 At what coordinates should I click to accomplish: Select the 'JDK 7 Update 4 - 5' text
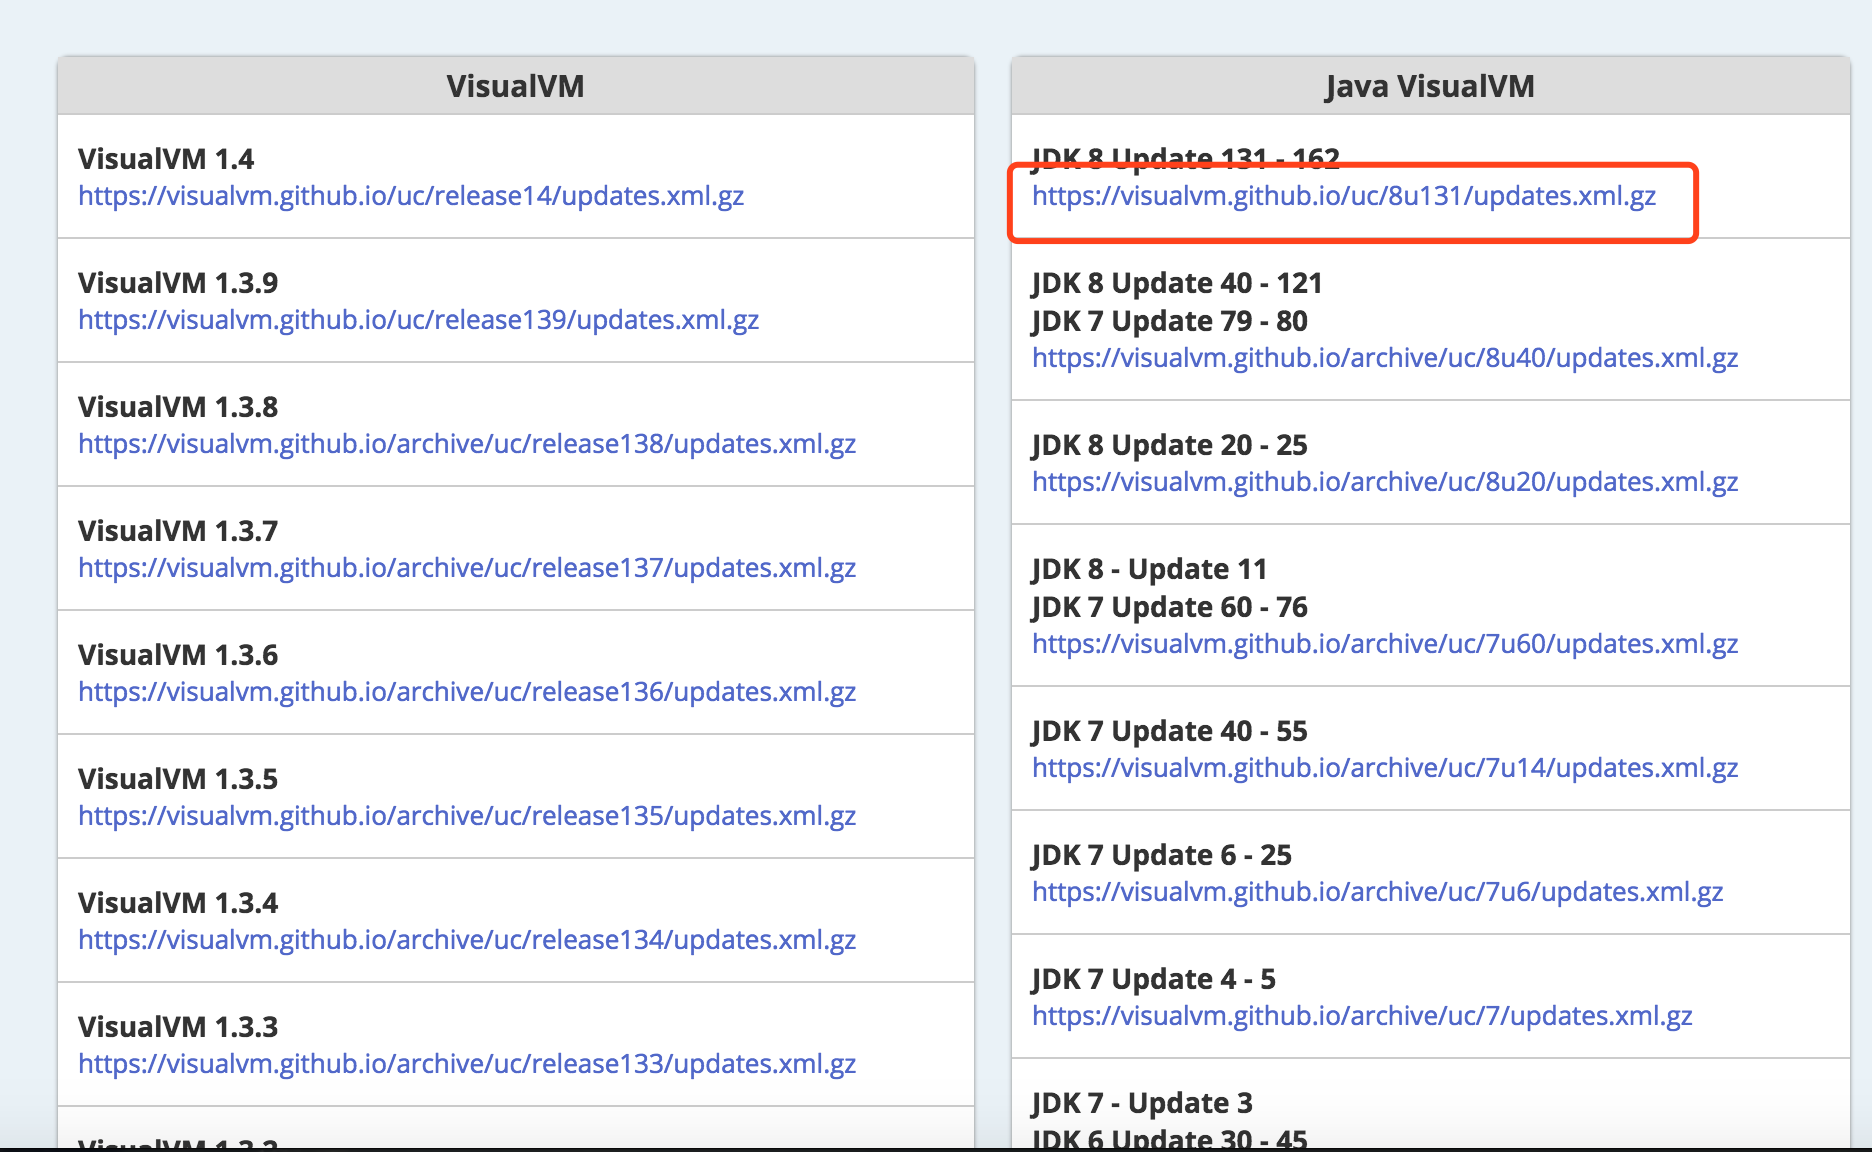pos(1154,979)
